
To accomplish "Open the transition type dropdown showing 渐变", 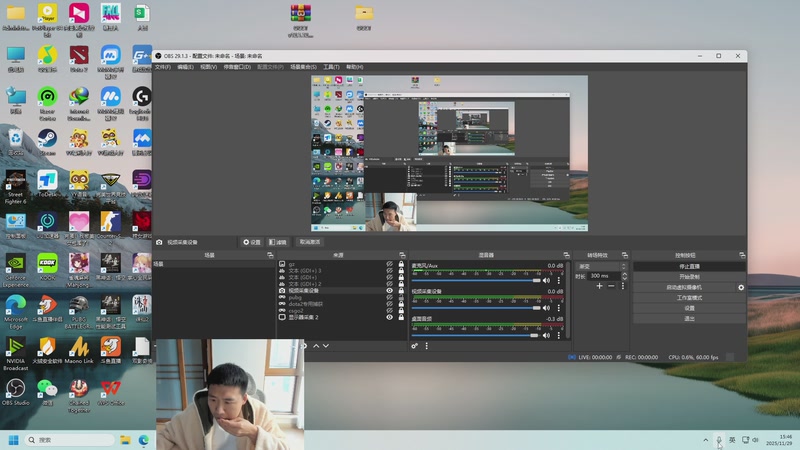I will point(601,266).
